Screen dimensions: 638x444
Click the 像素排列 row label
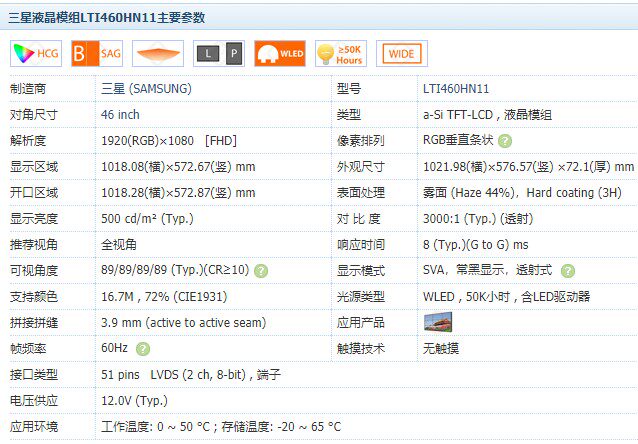[361, 140]
